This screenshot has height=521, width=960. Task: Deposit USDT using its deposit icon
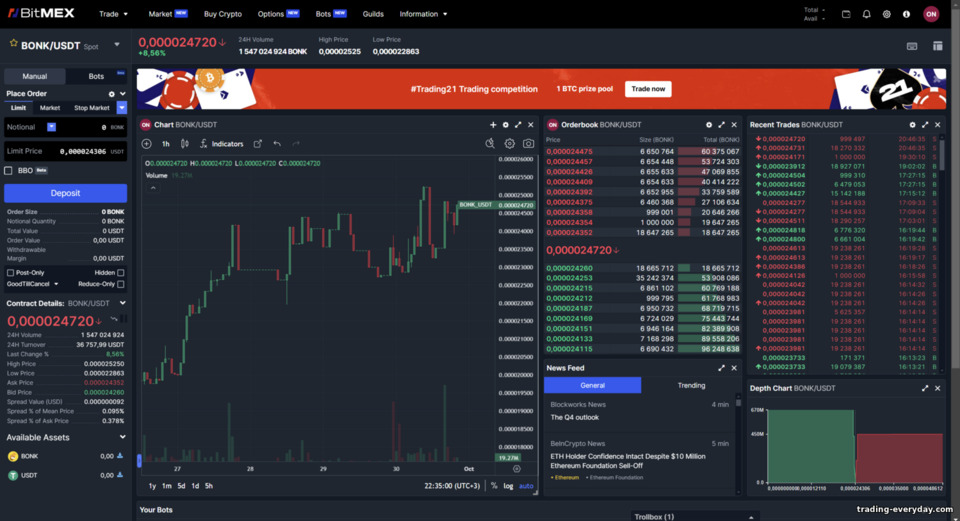pyautogui.click(x=120, y=474)
